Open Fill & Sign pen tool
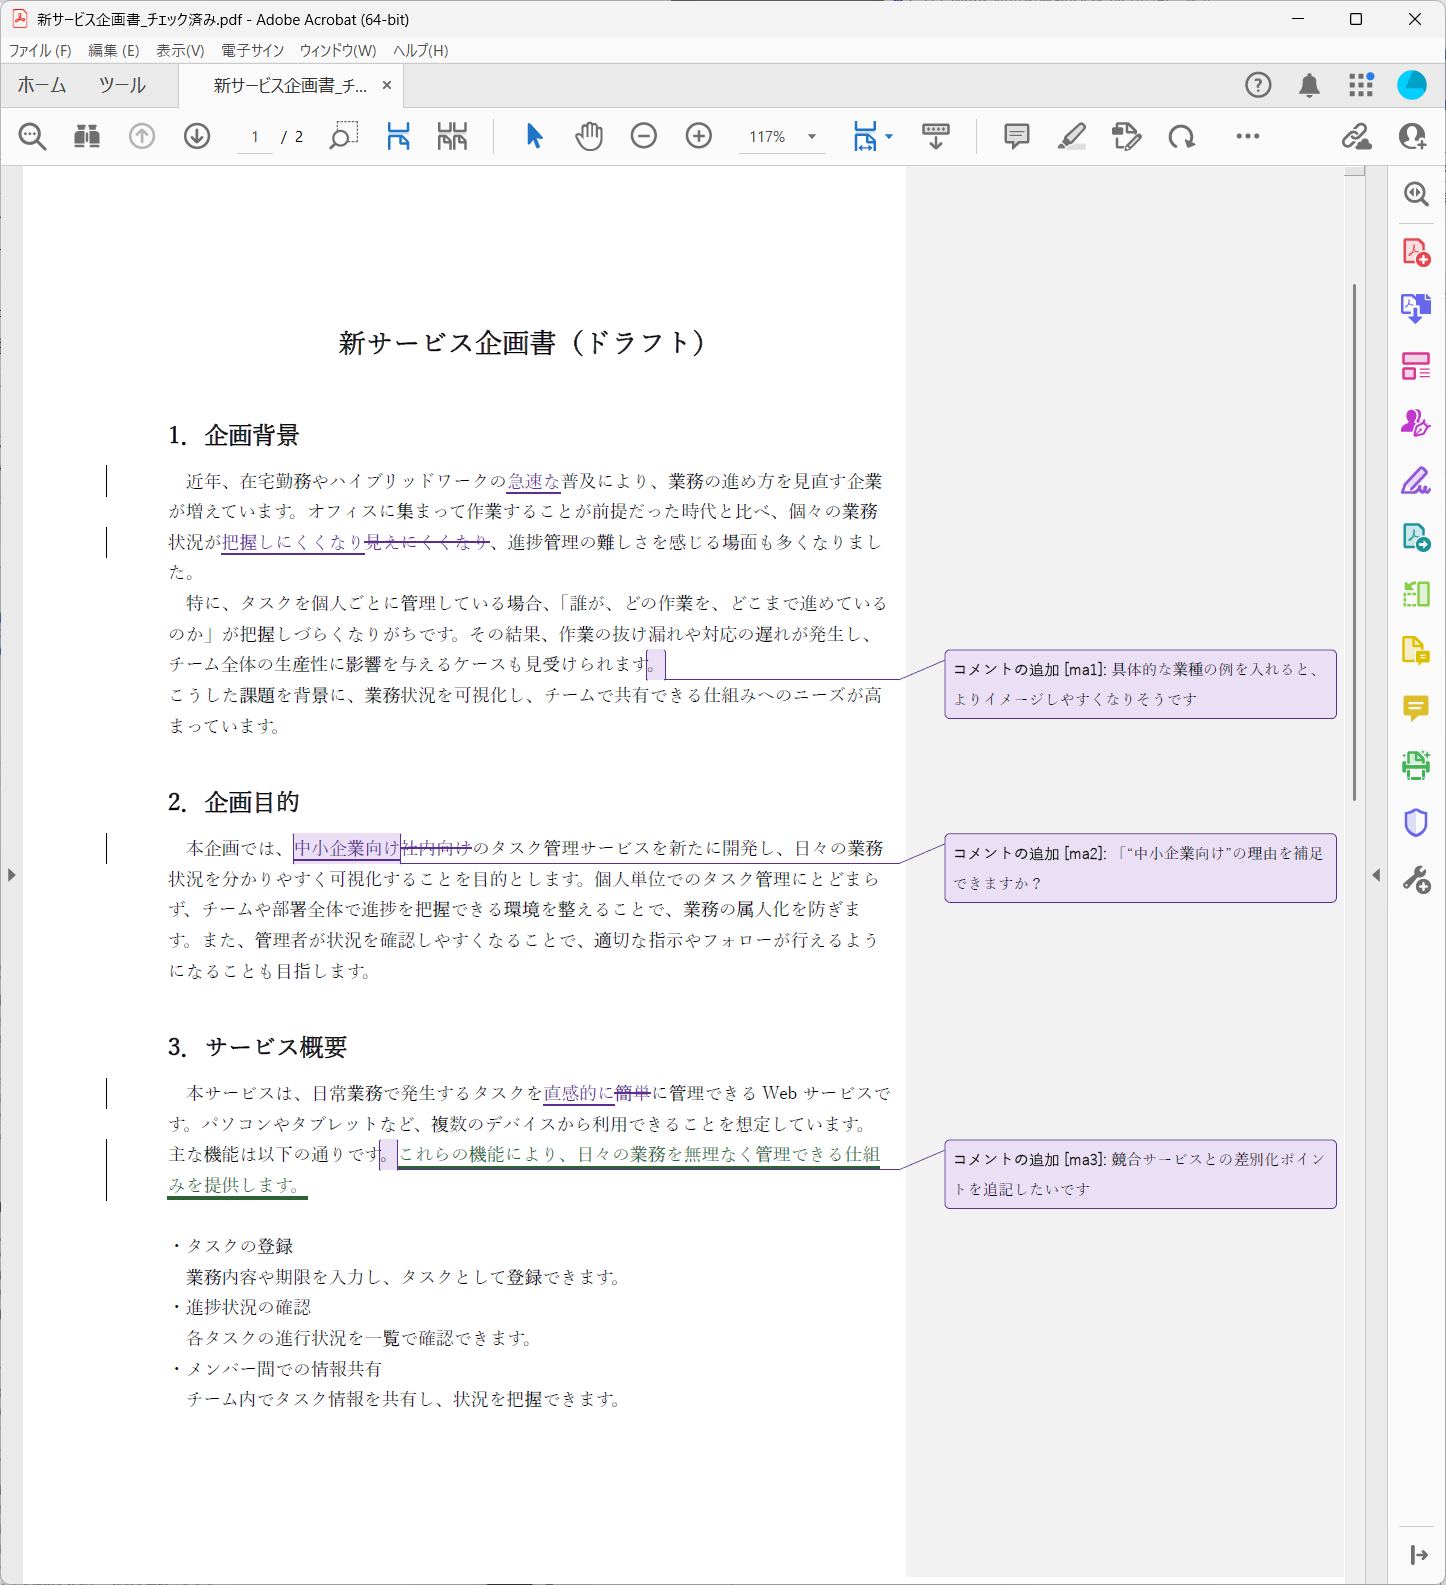This screenshot has height=1585, width=1446. (x=1416, y=481)
